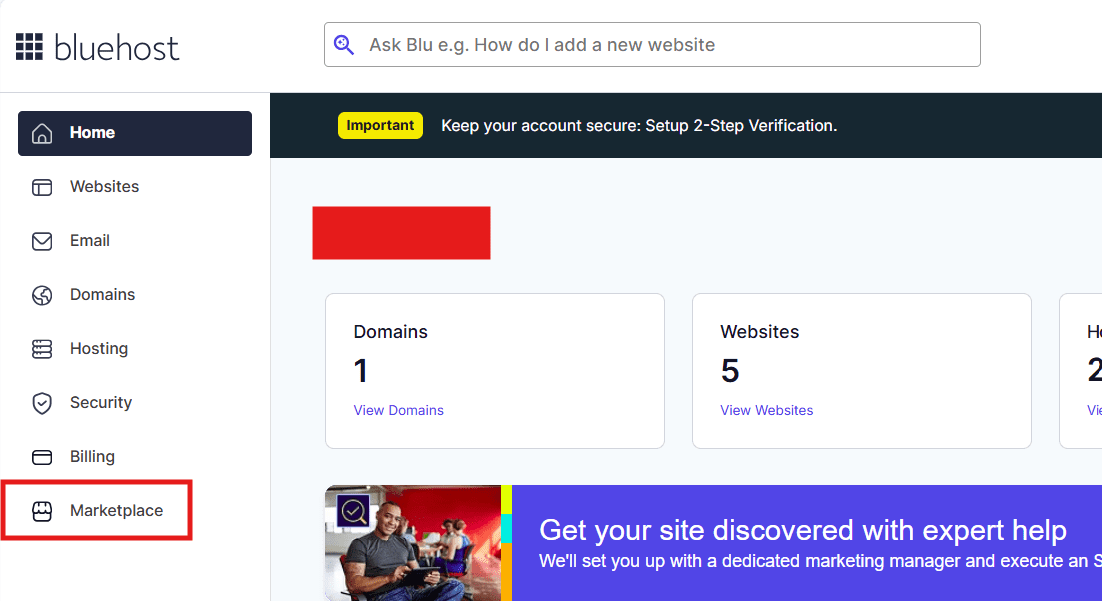Open Email via the envelope icon
This screenshot has width=1102, height=601.
pos(42,241)
